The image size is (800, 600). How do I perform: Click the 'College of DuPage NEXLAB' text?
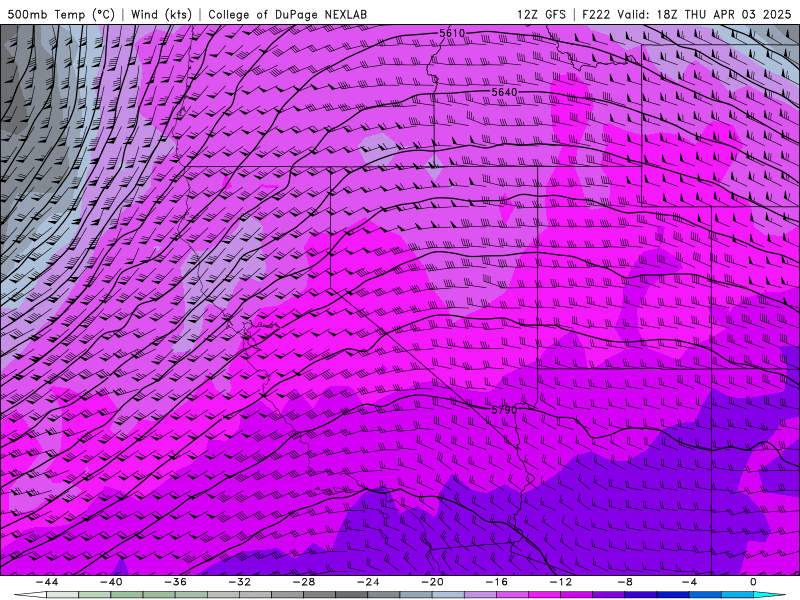pyautogui.click(x=287, y=14)
